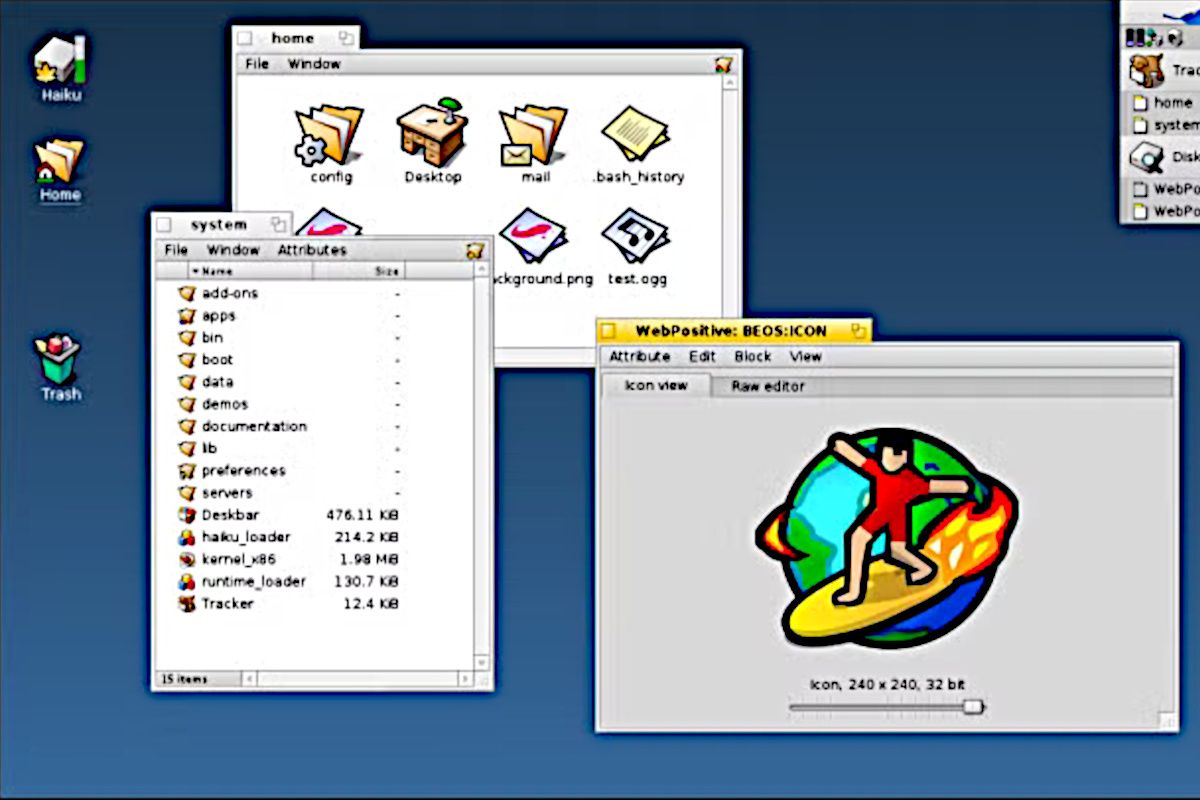Open Window menu in system window
This screenshot has height=800, width=1200.
233,250
